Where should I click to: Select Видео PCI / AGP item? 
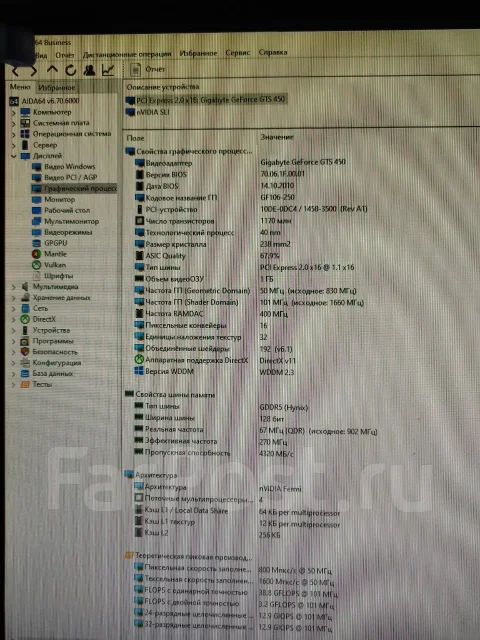click(64, 178)
